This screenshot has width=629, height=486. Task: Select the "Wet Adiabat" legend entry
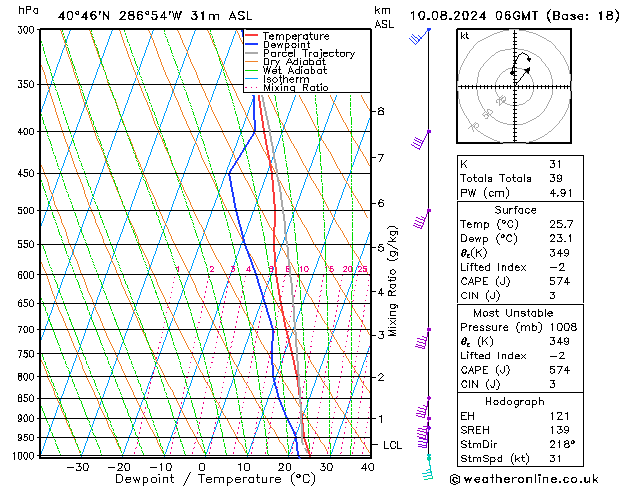point(295,70)
